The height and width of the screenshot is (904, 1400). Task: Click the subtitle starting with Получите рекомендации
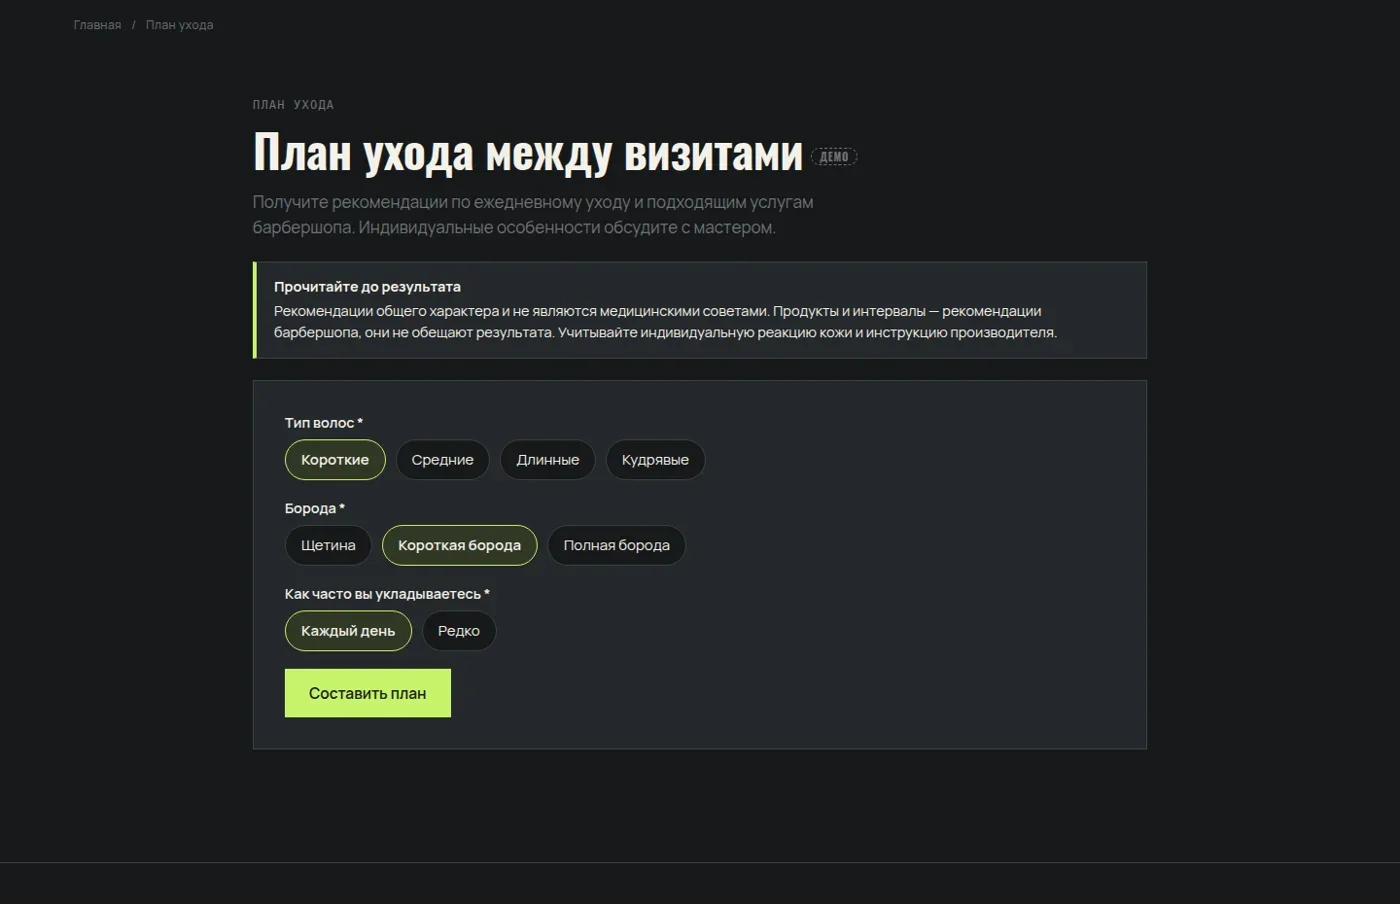[533, 215]
